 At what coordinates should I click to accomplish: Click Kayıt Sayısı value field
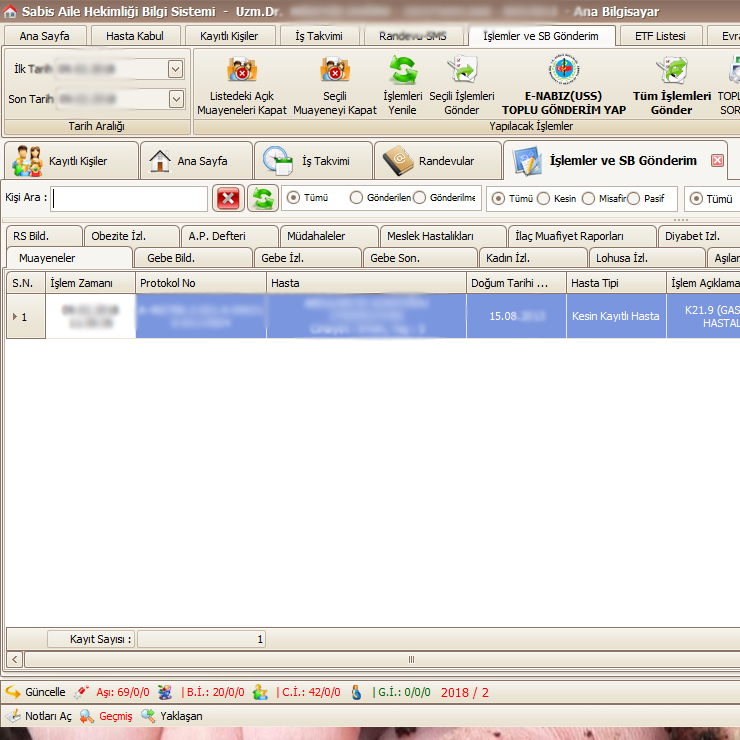click(x=202, y=639)
